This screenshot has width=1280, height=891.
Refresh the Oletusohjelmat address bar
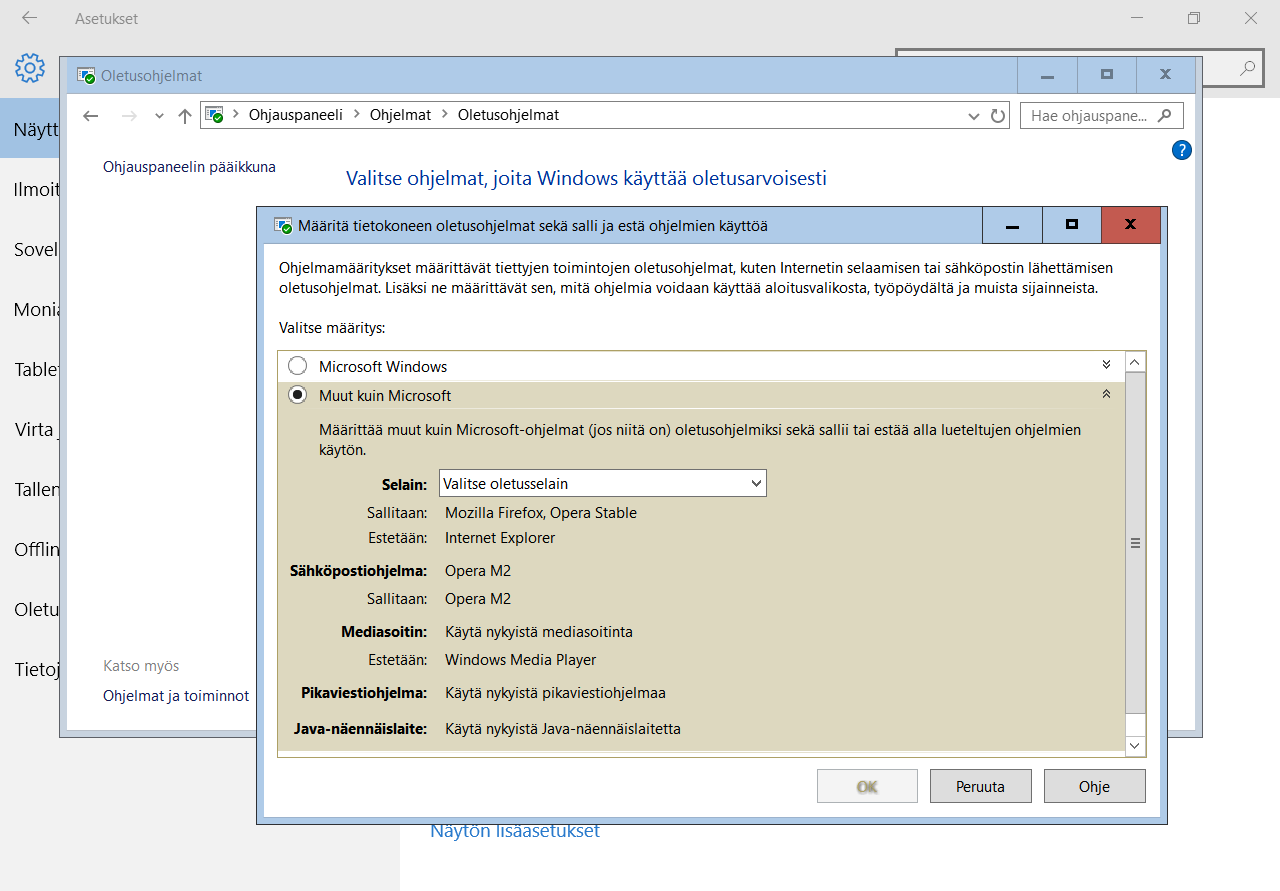tap(997, 115)
